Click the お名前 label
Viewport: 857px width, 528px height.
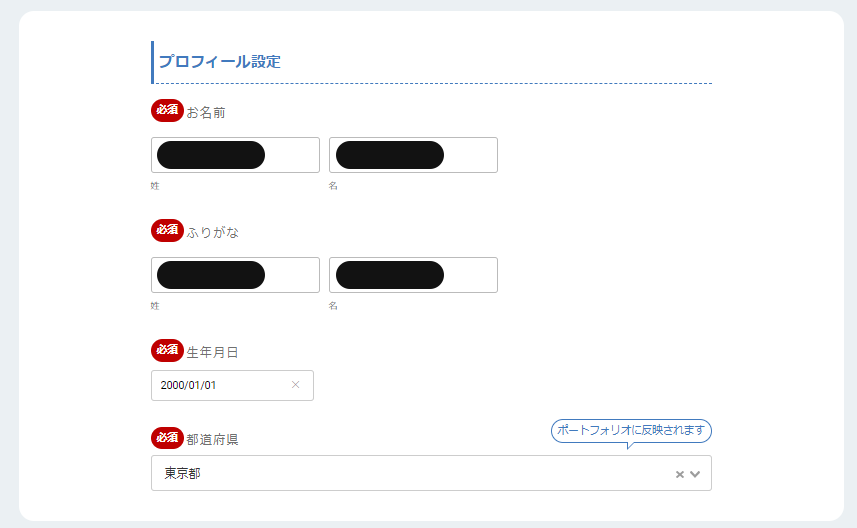pos(206,113)
